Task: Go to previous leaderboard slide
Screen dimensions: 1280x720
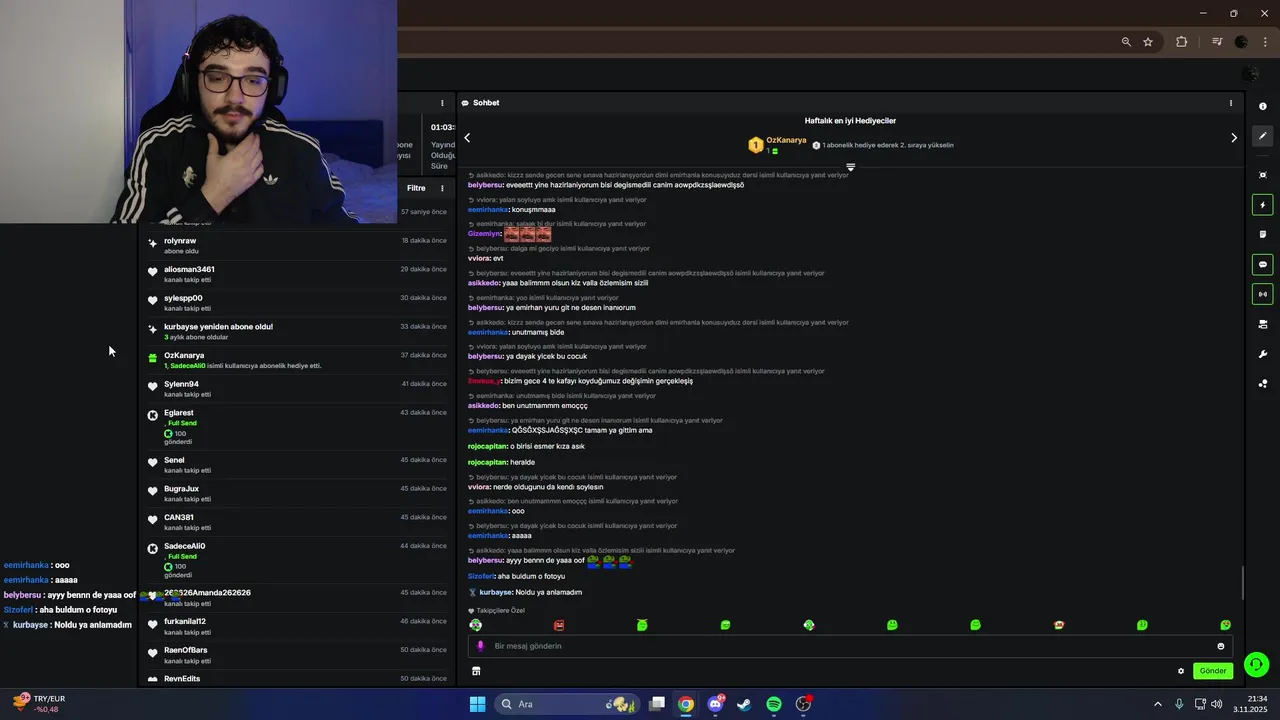Action: pos(467,138)
